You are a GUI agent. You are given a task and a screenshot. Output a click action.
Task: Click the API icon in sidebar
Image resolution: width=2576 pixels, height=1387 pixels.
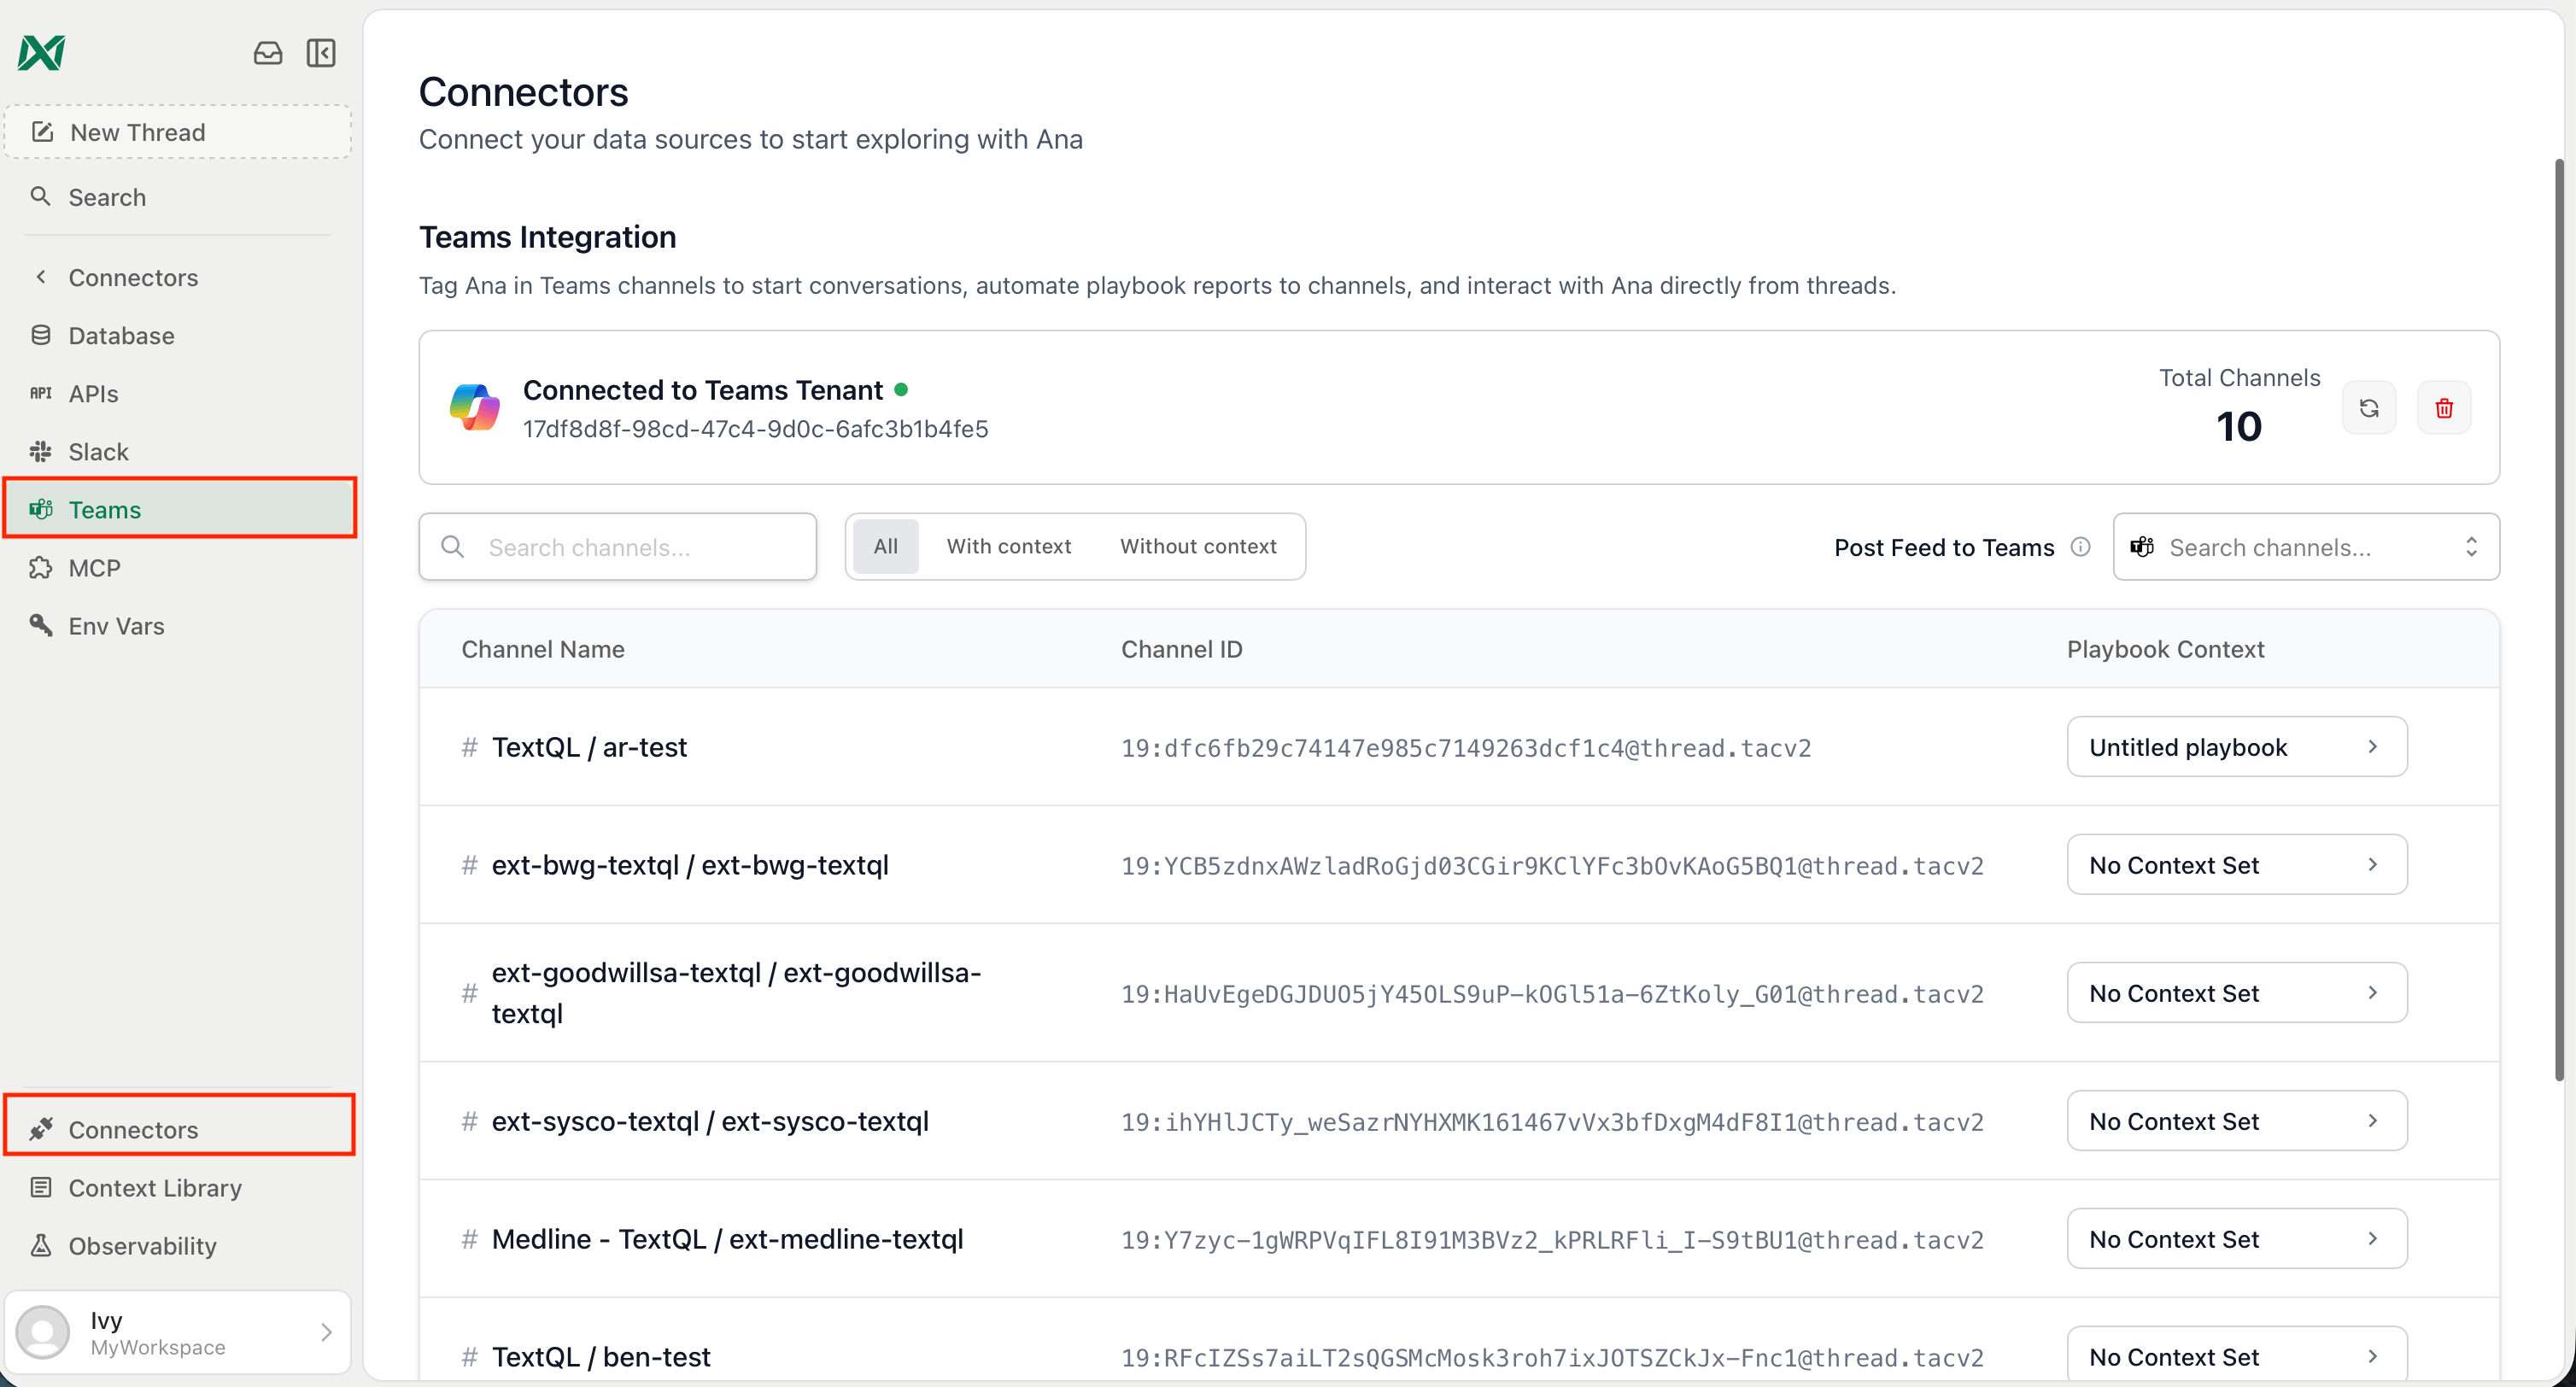click(41, 393)
